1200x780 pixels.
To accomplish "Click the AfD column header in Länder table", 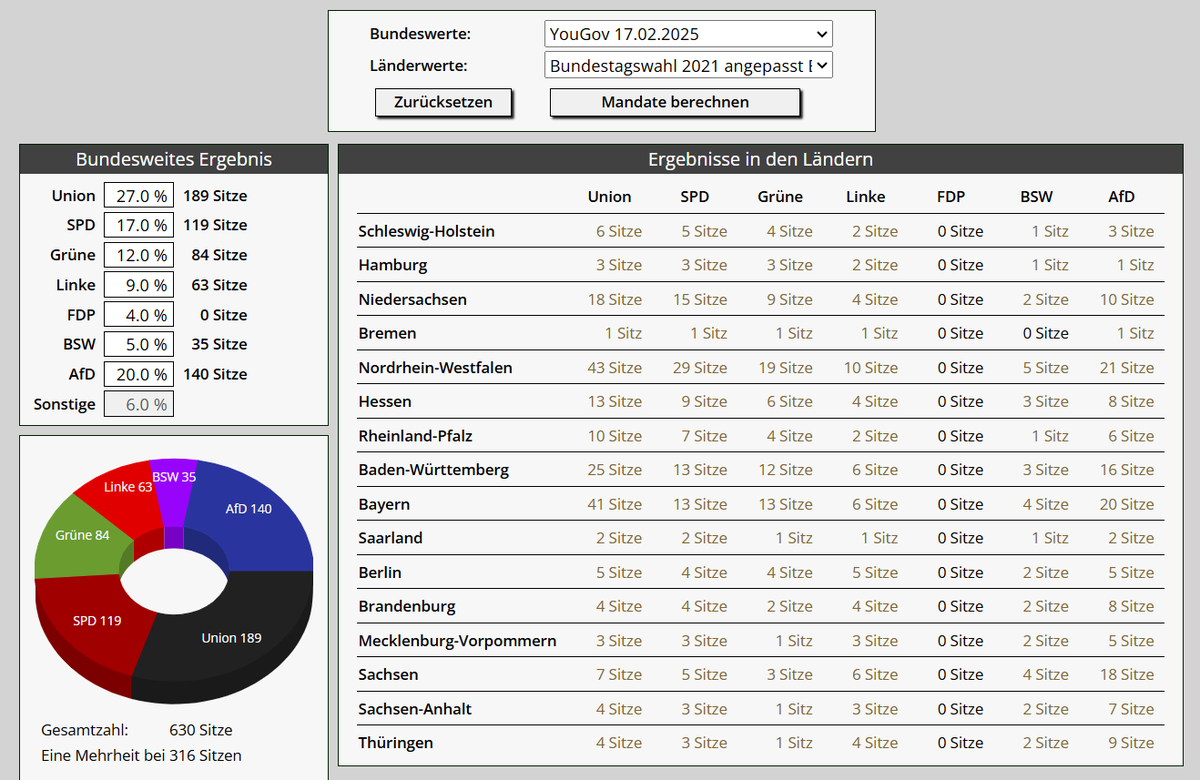I will pos(1122,197).
